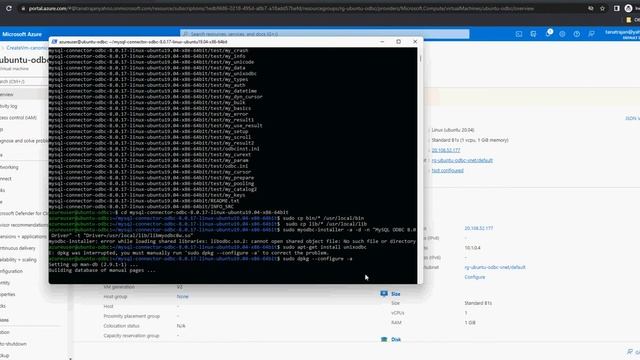Open rg-ubuntu-odbc-vnet/default link in essentials
640x360 pixels.
click(x=462, y=160)
